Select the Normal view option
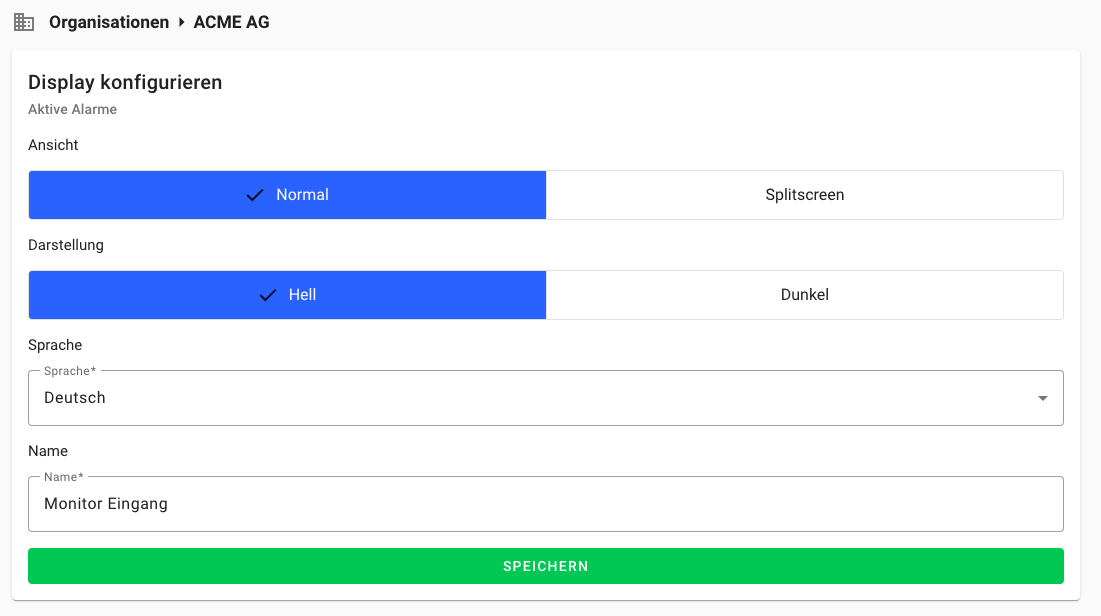The width and height of the screenshot is (1101, 616). pos(287,195)
